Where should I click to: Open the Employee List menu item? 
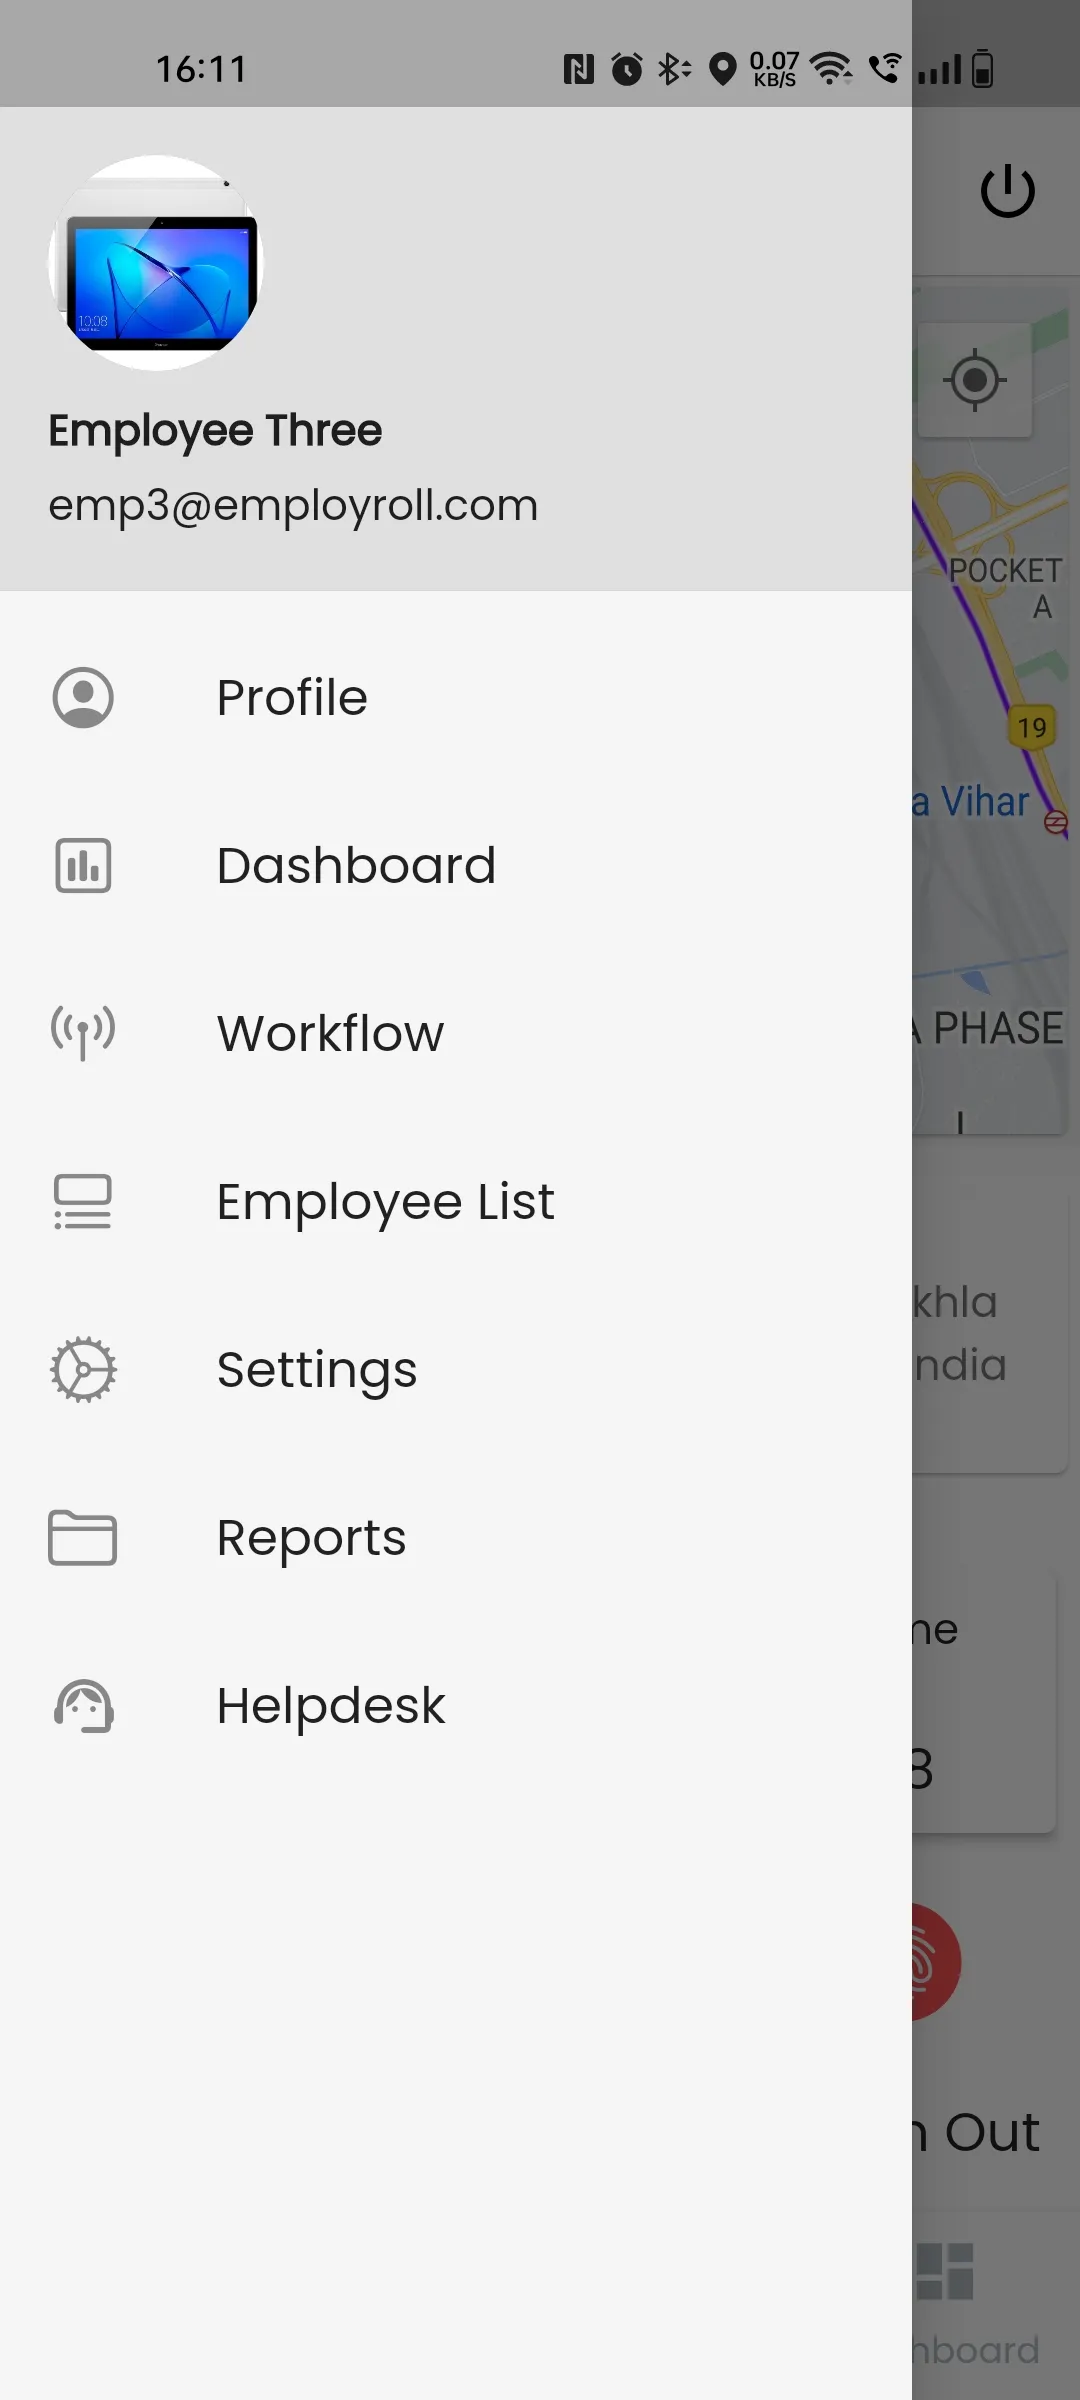456,1201
